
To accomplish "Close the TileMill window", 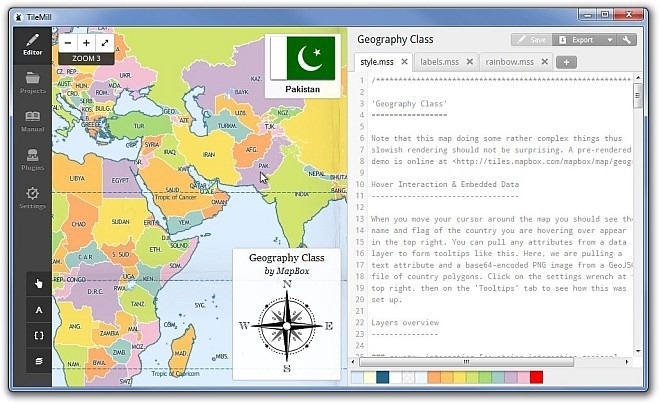I will [628, 15].
